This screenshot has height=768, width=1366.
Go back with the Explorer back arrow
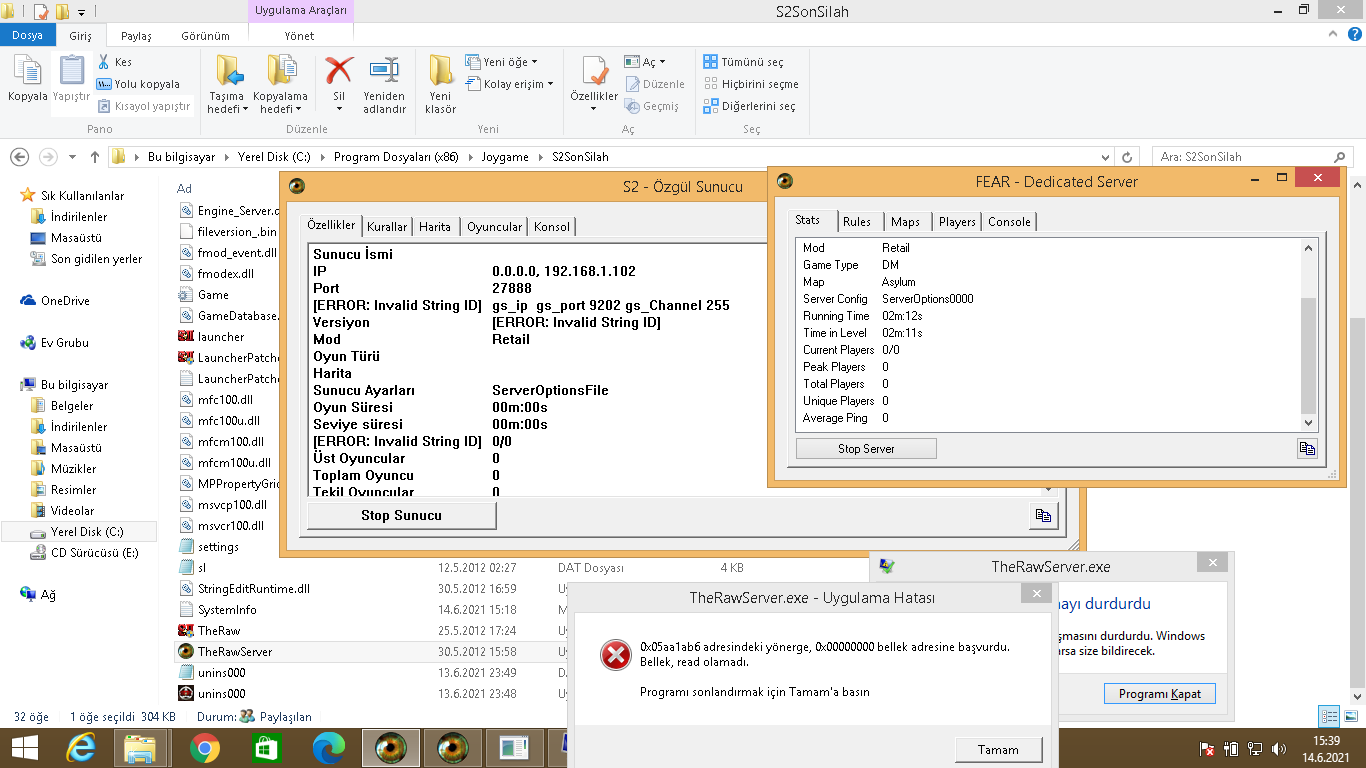[19, 157]
